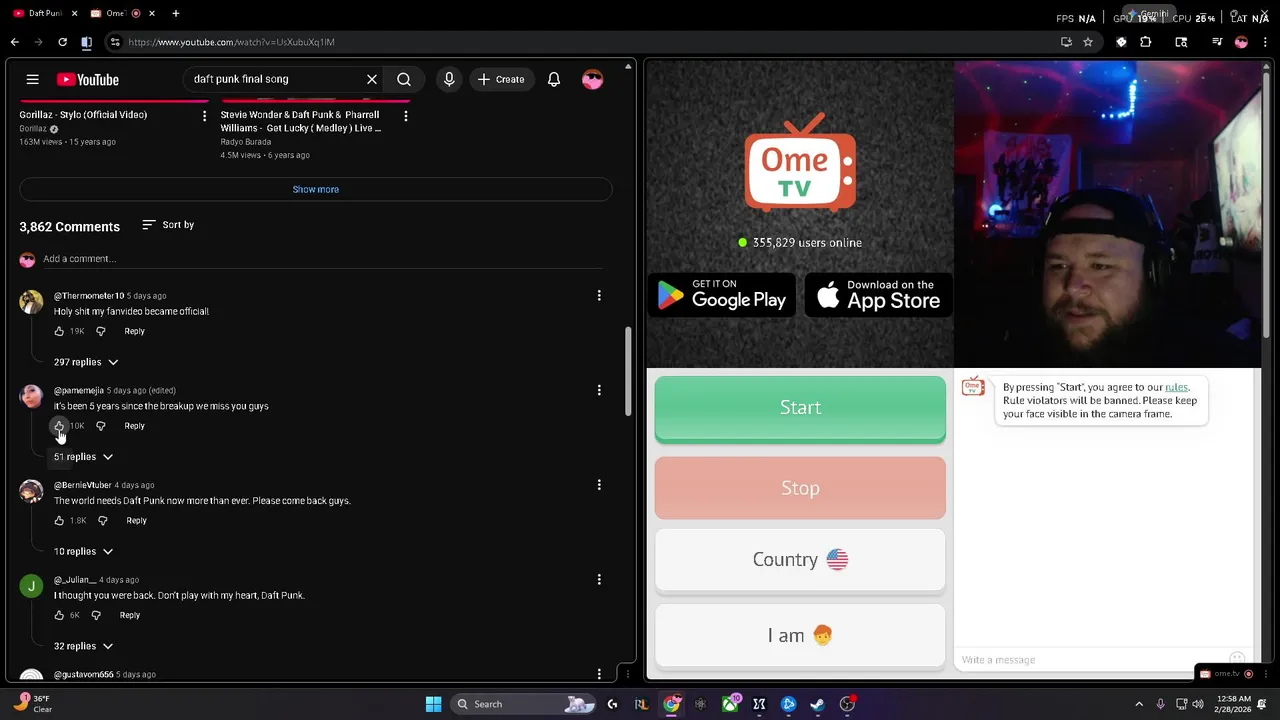This screenshot has height=720, width=1280.
Task: Focus the Add a comment field
Action: pos(322,259)
